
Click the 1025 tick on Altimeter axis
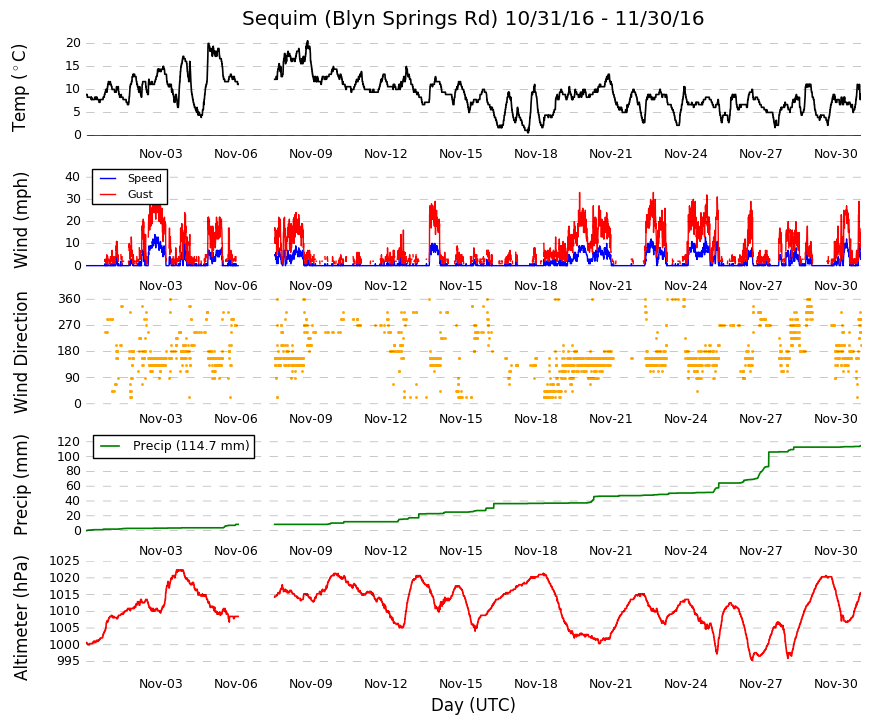coord(64,561)
